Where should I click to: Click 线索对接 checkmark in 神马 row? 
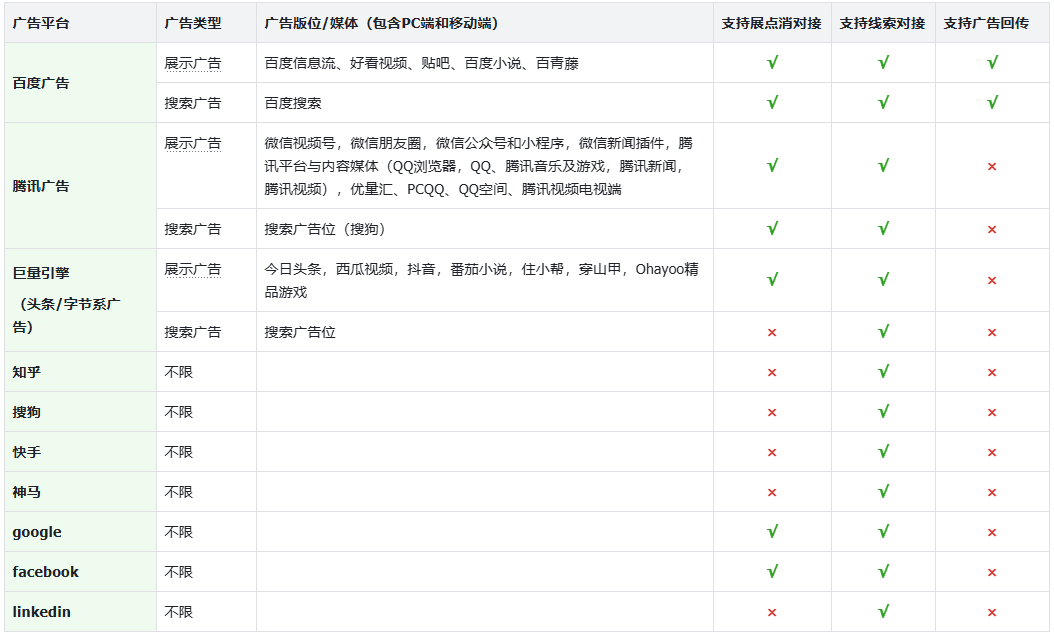[883, 491]
